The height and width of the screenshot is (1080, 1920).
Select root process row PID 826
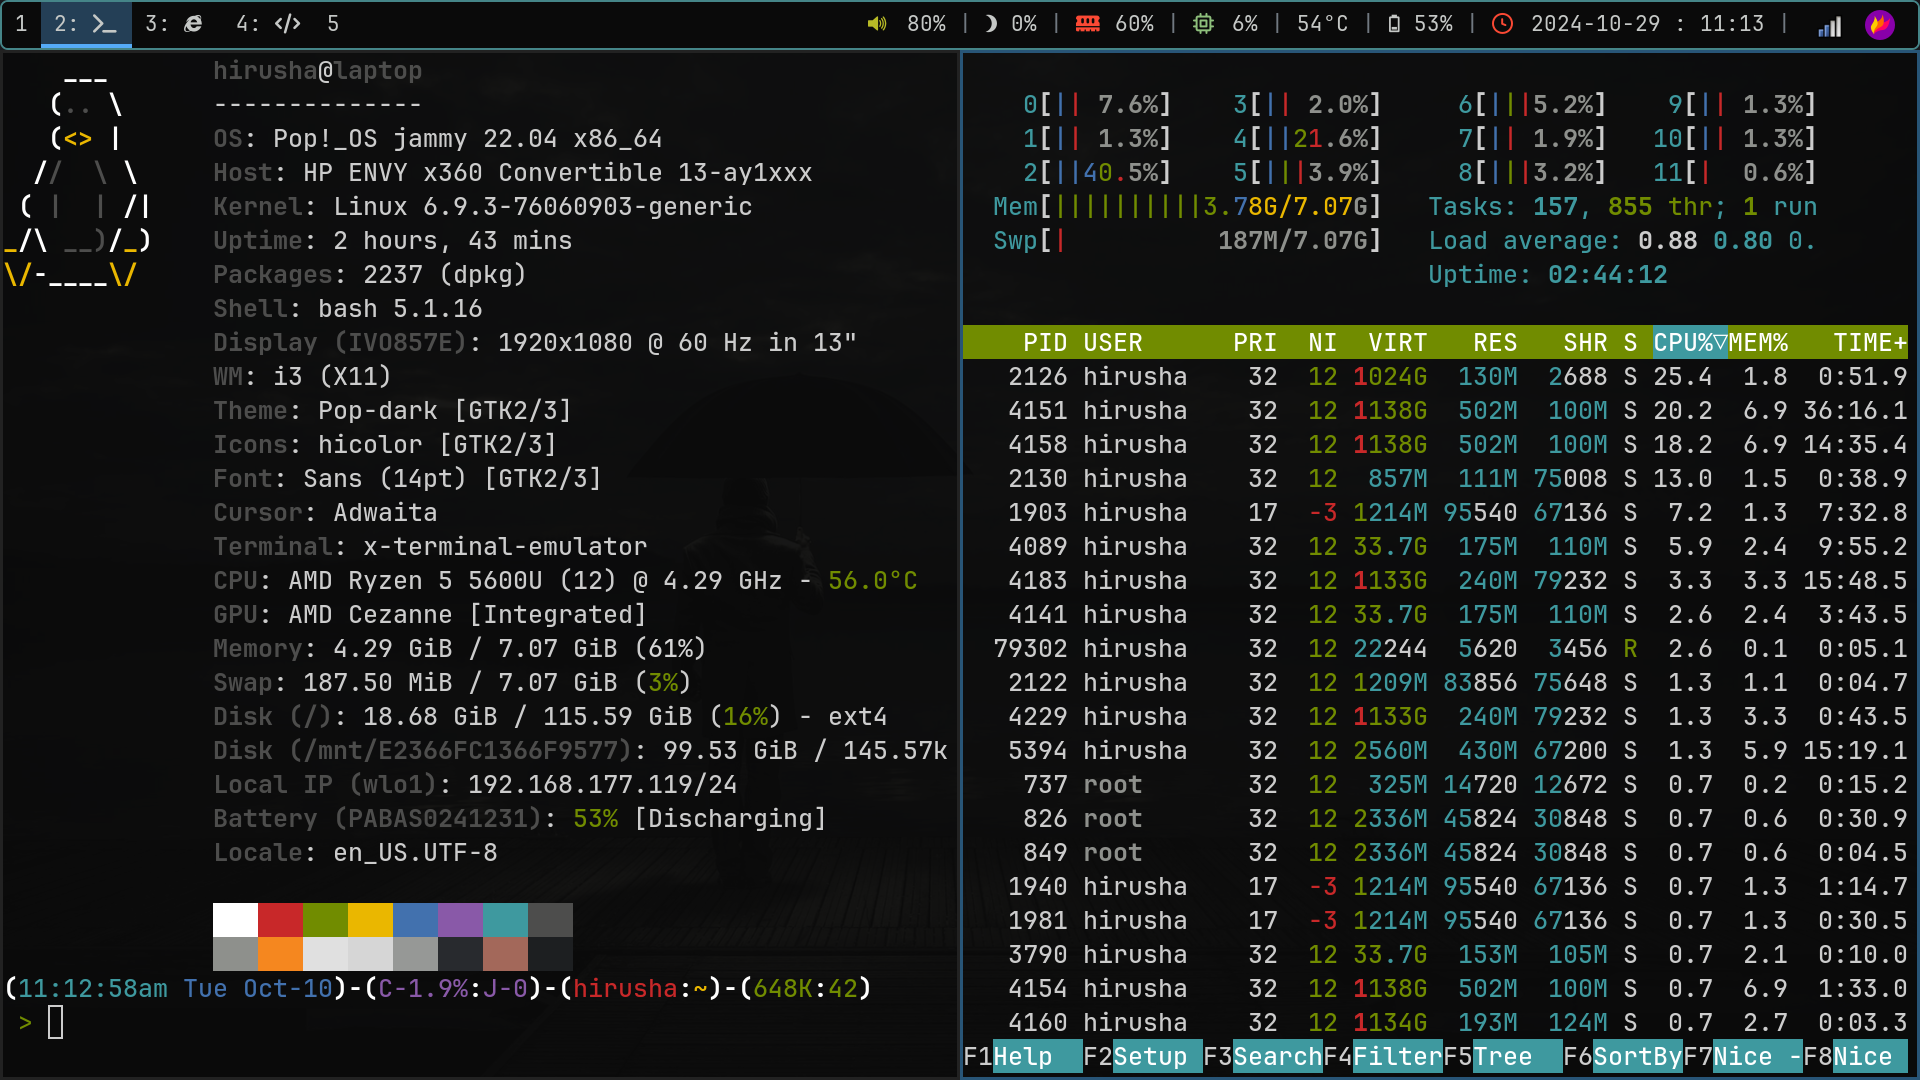pyautogui.click(x=1436, y=819)
